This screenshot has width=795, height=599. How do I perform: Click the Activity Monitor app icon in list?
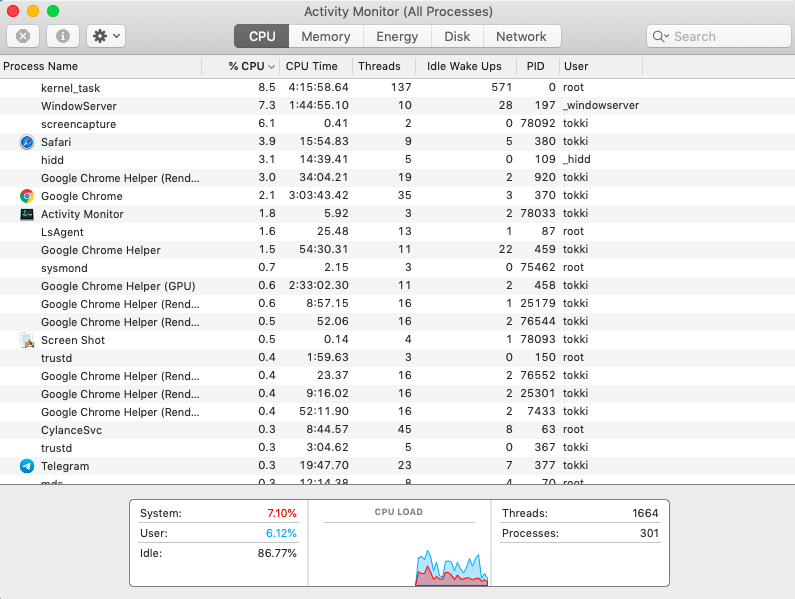pyautogui.click(x=27, y=214)
